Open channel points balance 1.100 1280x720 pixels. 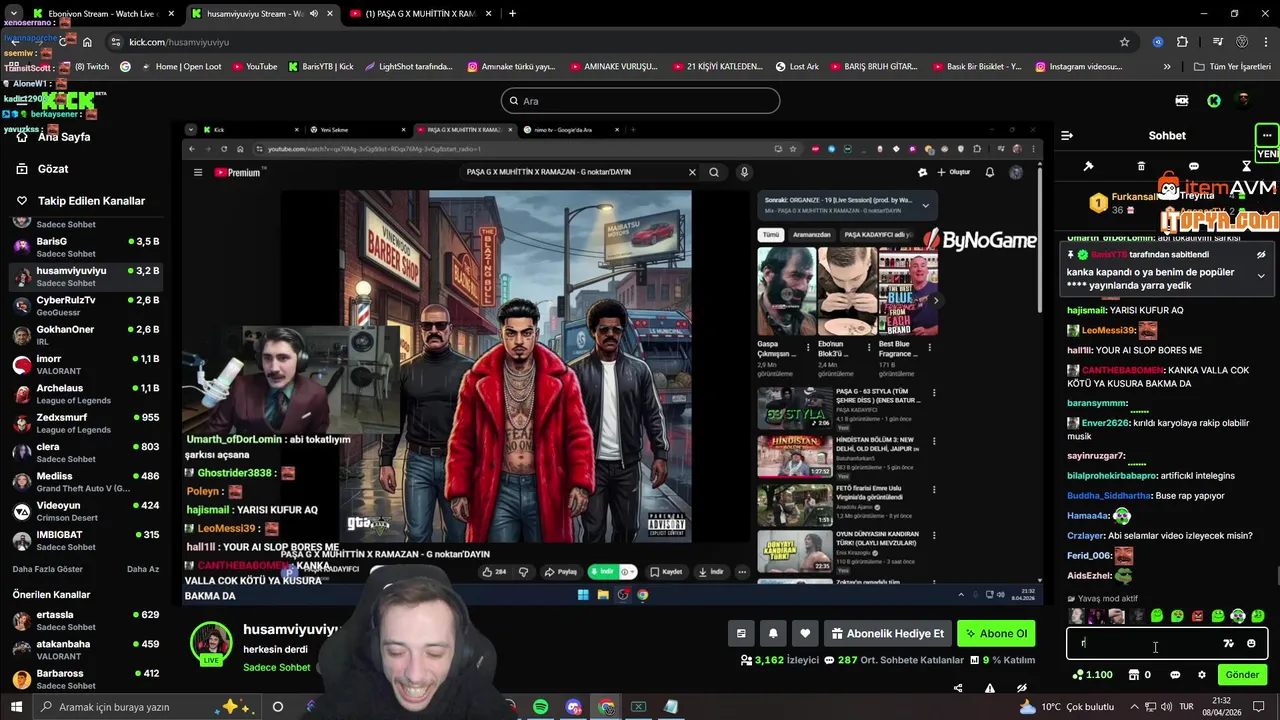[1092, 675]
